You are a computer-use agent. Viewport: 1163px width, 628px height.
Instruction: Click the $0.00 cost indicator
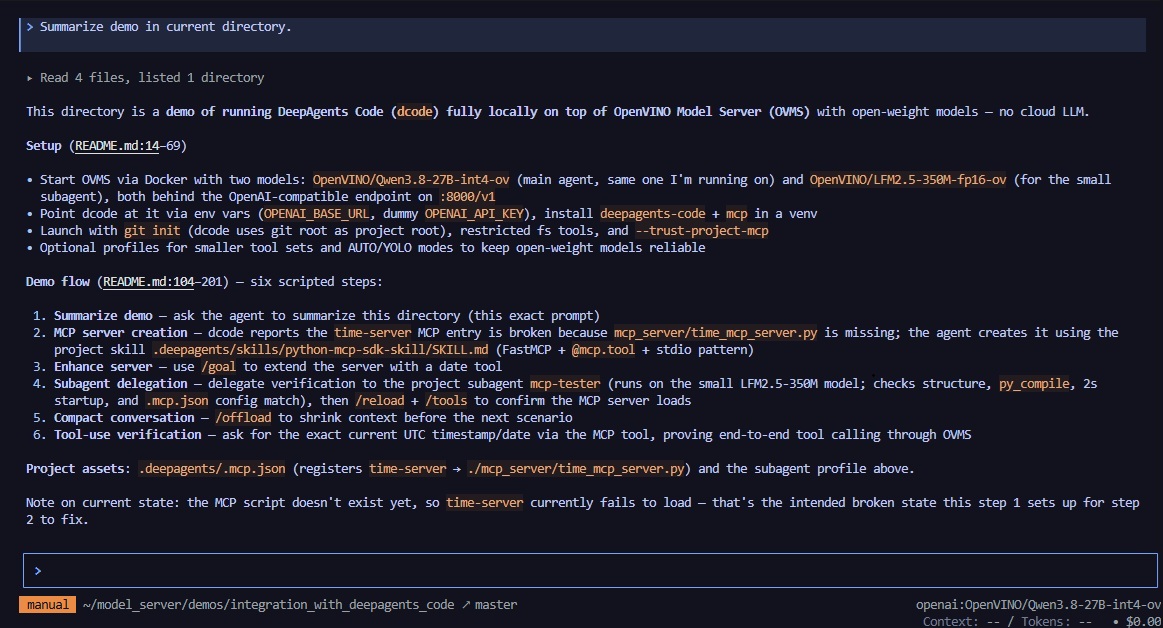point(1143,621)
